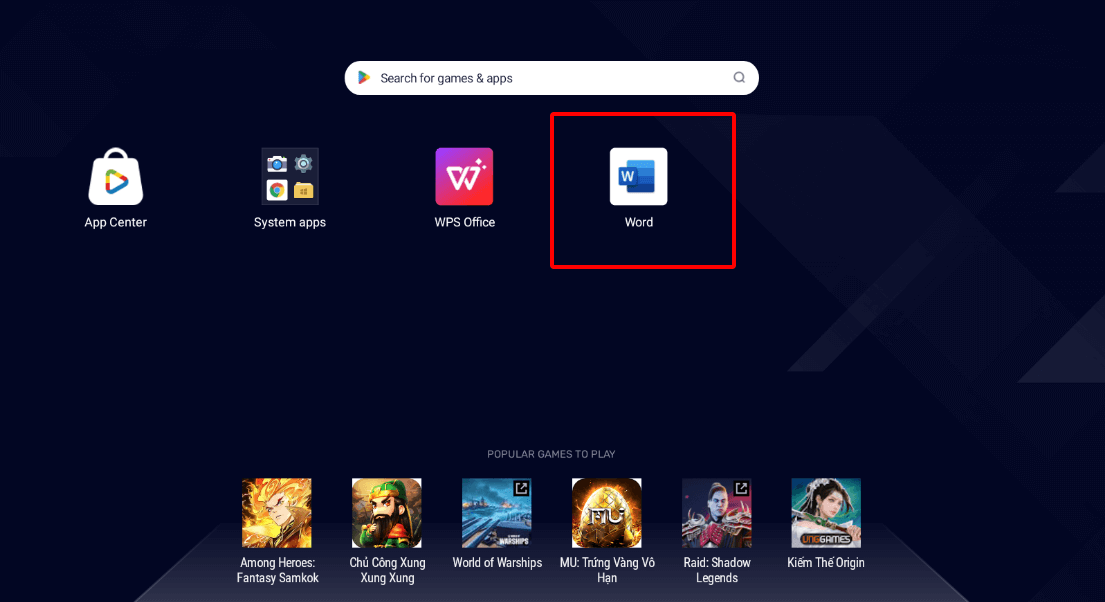Click the Raid: Shadow Legends title text

pyautogui.click(x=717, y=570)
